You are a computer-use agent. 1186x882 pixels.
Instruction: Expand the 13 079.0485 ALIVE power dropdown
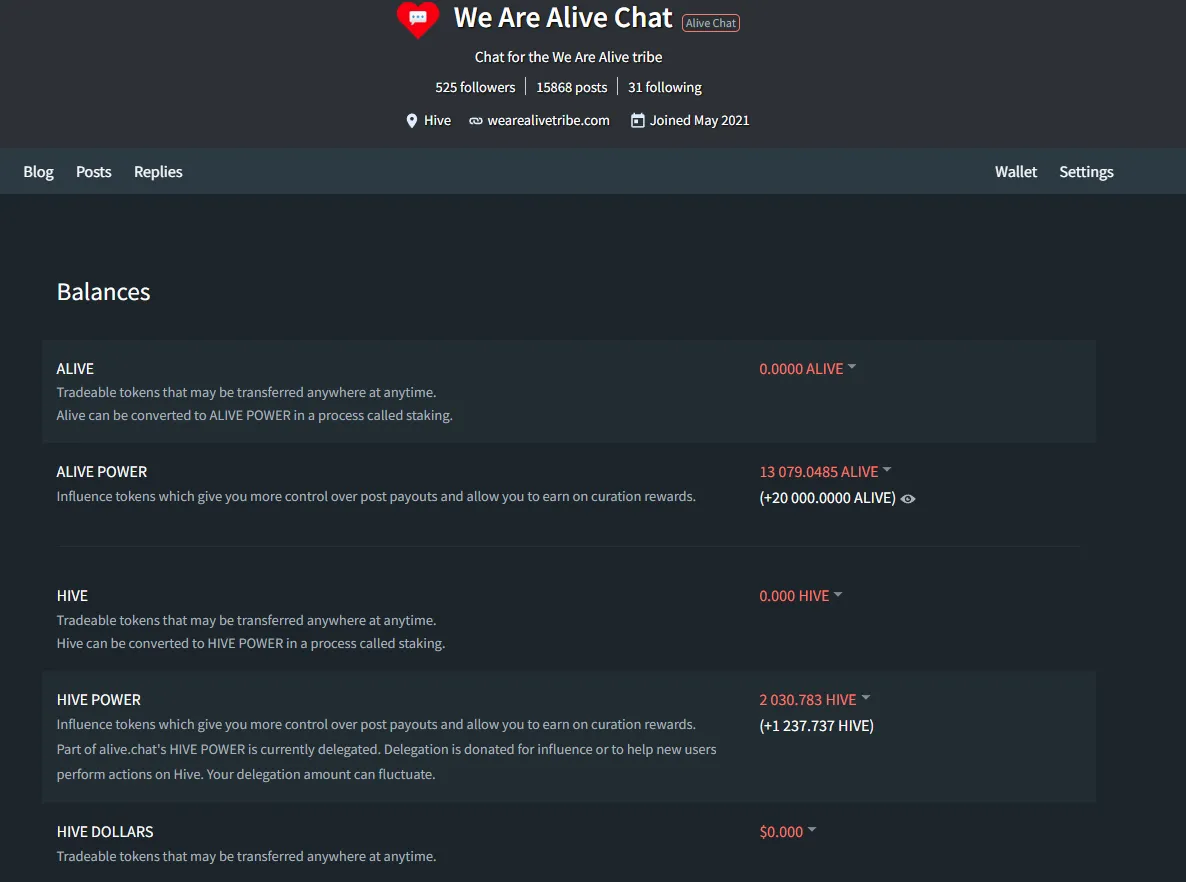tap(825, 471)
